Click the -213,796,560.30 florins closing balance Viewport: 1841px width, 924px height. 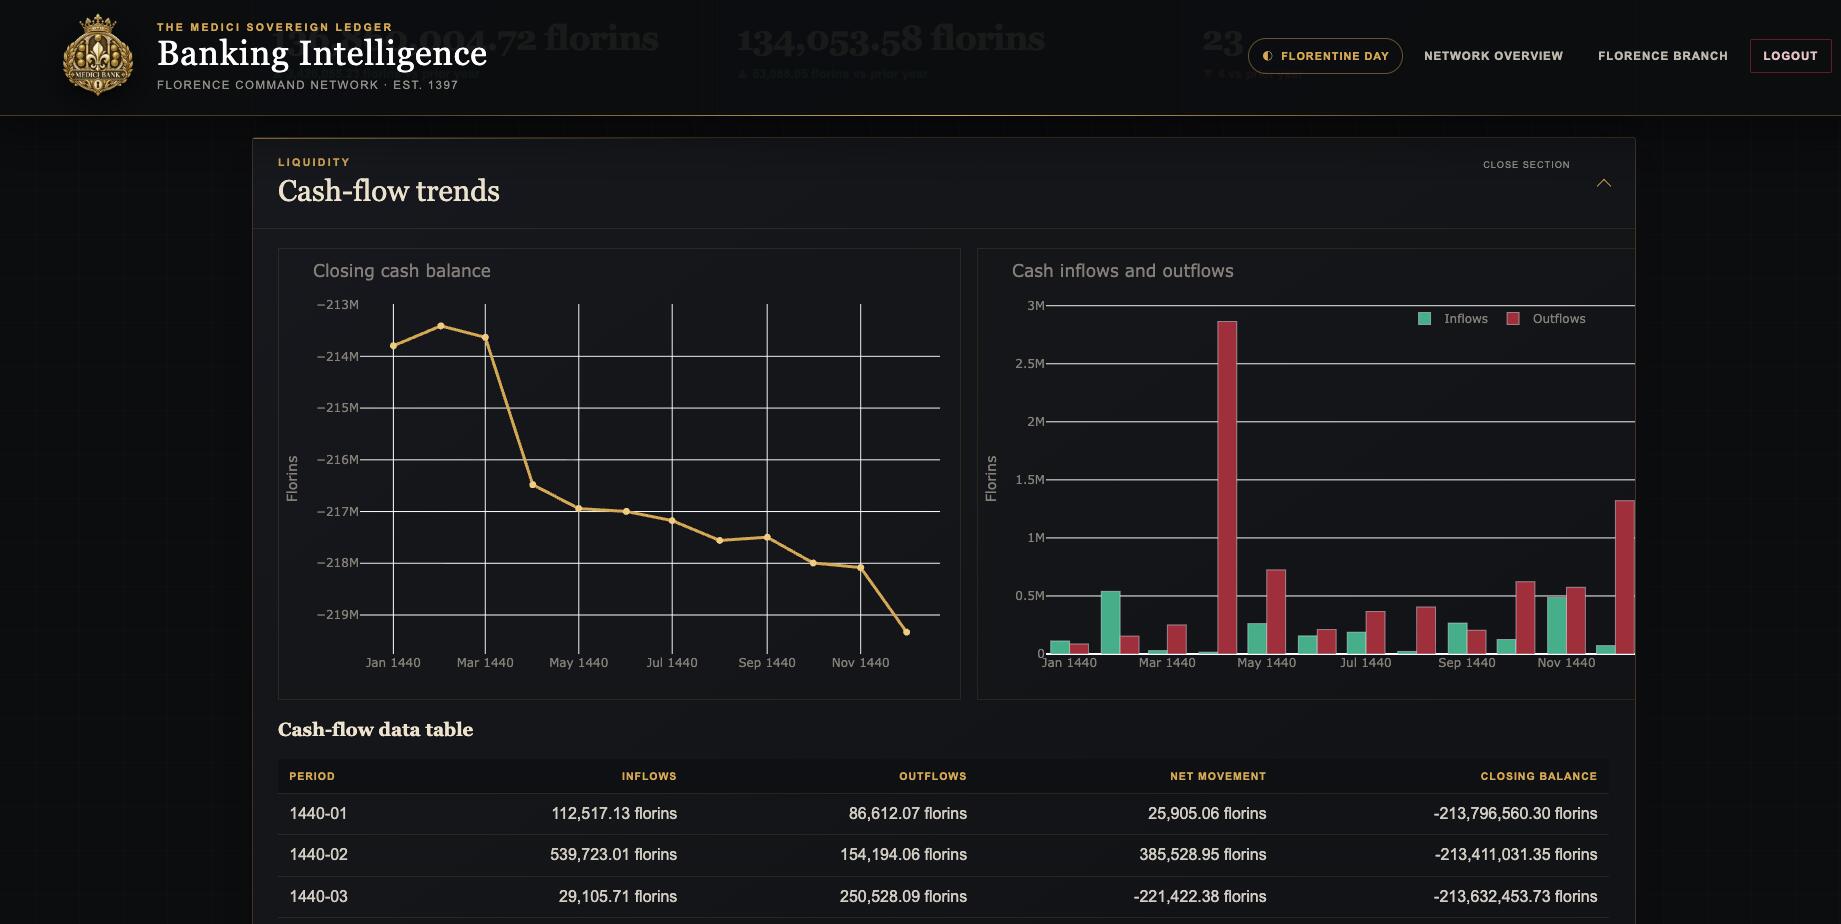1515,814
